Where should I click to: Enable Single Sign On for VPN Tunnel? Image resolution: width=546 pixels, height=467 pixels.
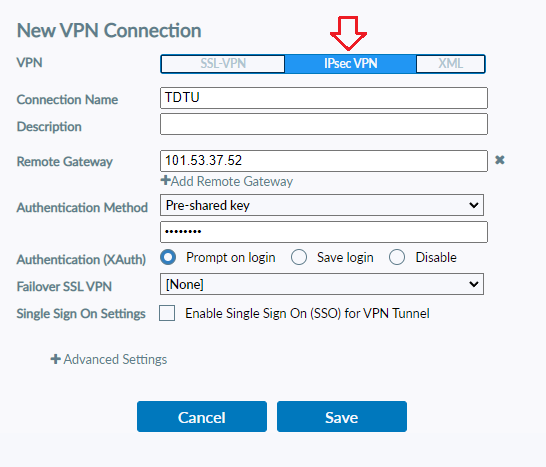pyautogui.click(x=167, y=313)
